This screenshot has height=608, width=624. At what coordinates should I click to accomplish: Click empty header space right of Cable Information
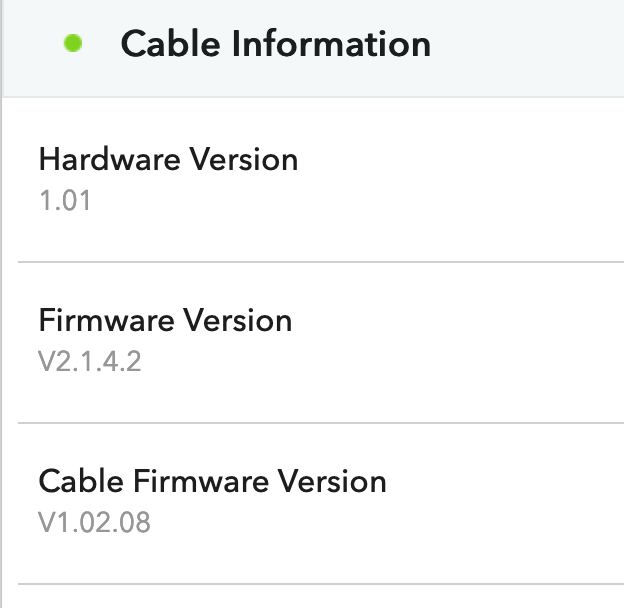click(x=530, y=44)
